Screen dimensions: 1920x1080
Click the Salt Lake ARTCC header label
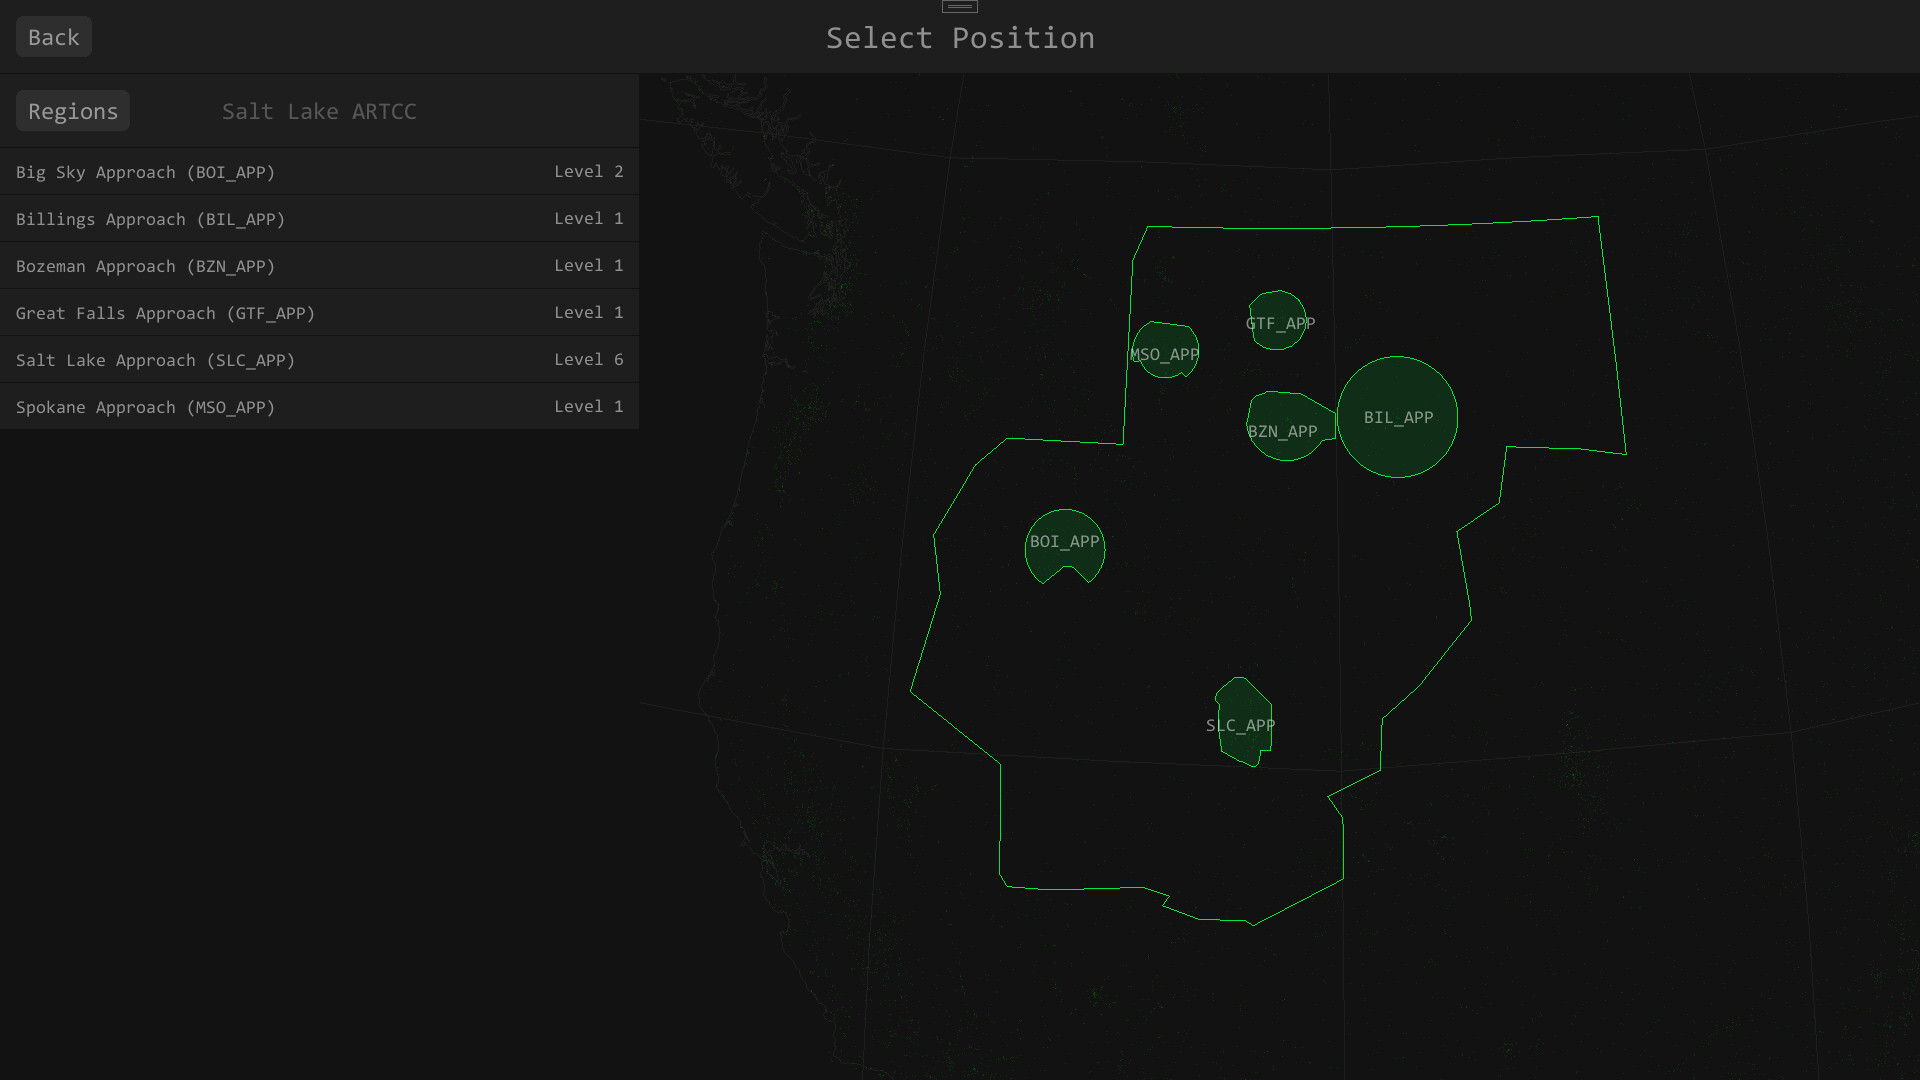pyautogui.click(x=319, y=111)
